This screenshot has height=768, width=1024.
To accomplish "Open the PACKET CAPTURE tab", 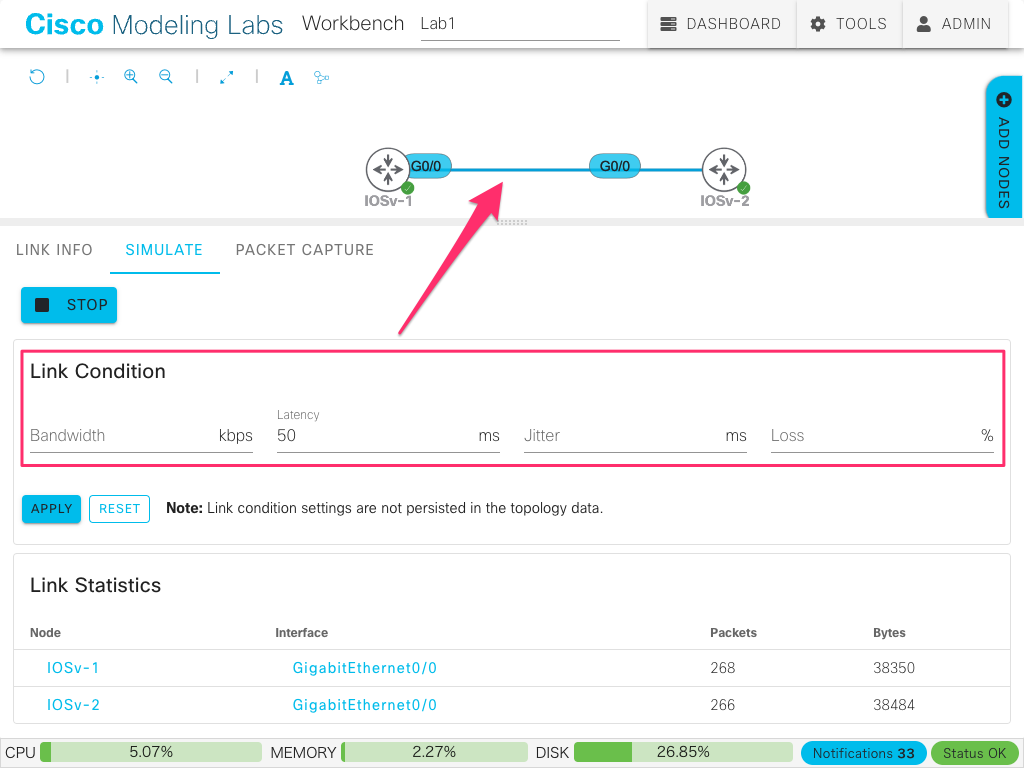I will click(x=305, y=250).
